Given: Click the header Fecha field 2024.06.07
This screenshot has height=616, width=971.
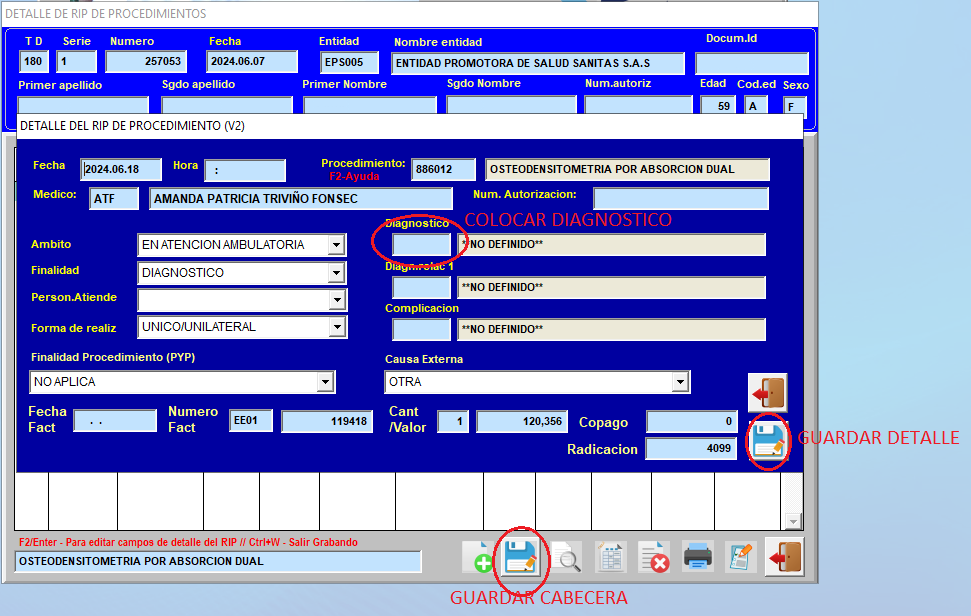Looking at the screenshot, I should click(252, 61).
